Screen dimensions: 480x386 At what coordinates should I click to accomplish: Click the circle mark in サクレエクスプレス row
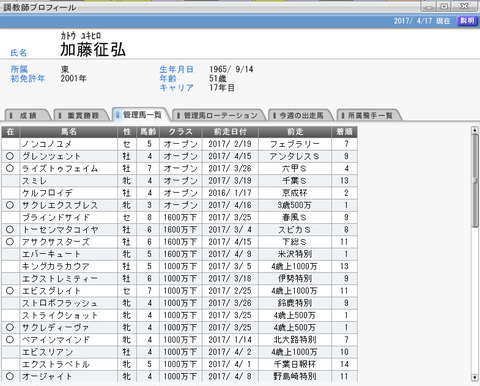(x=10, y=205)
